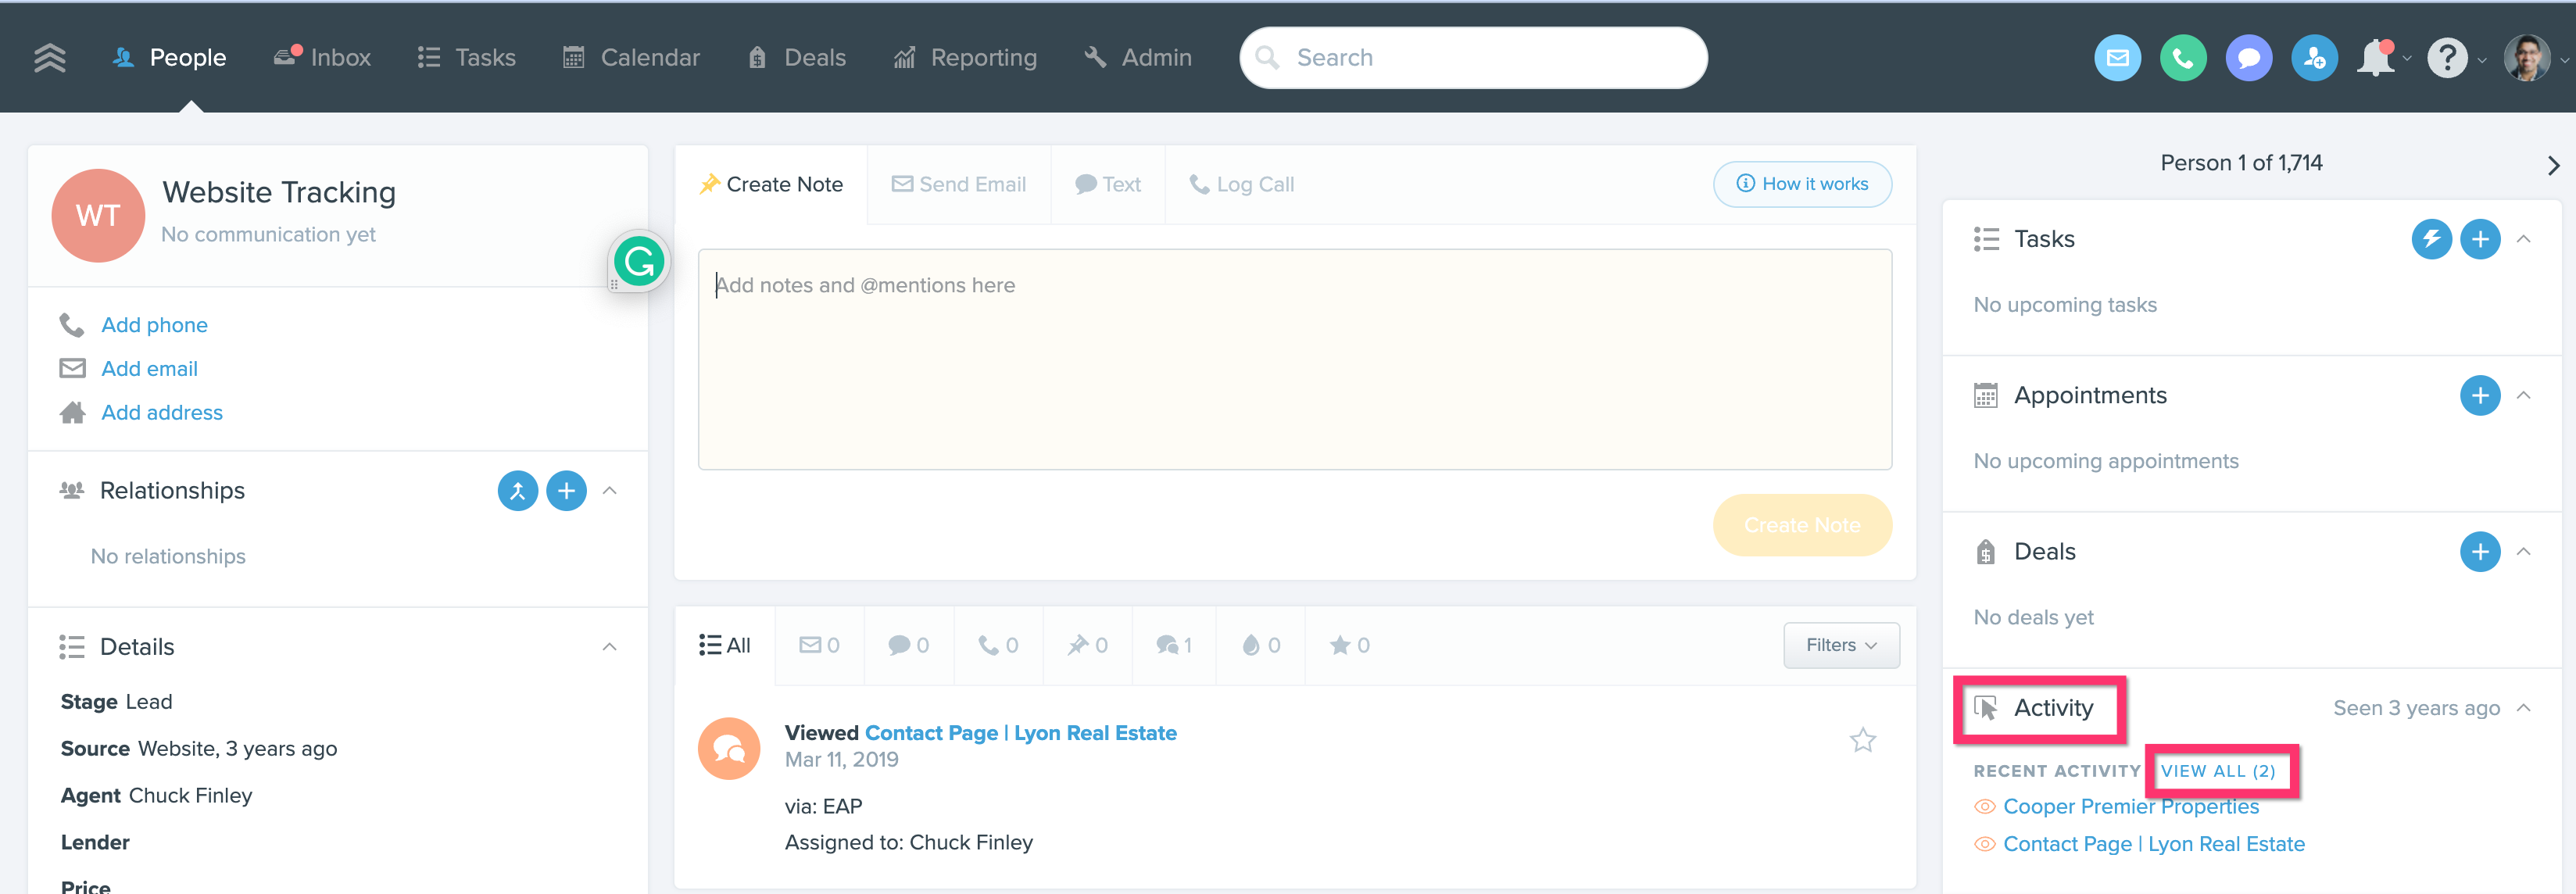The image size is (2576, 894).
Task: Open Contact Page | Lyon Real Estate timeline link
Action: (x=1020, y=733)
